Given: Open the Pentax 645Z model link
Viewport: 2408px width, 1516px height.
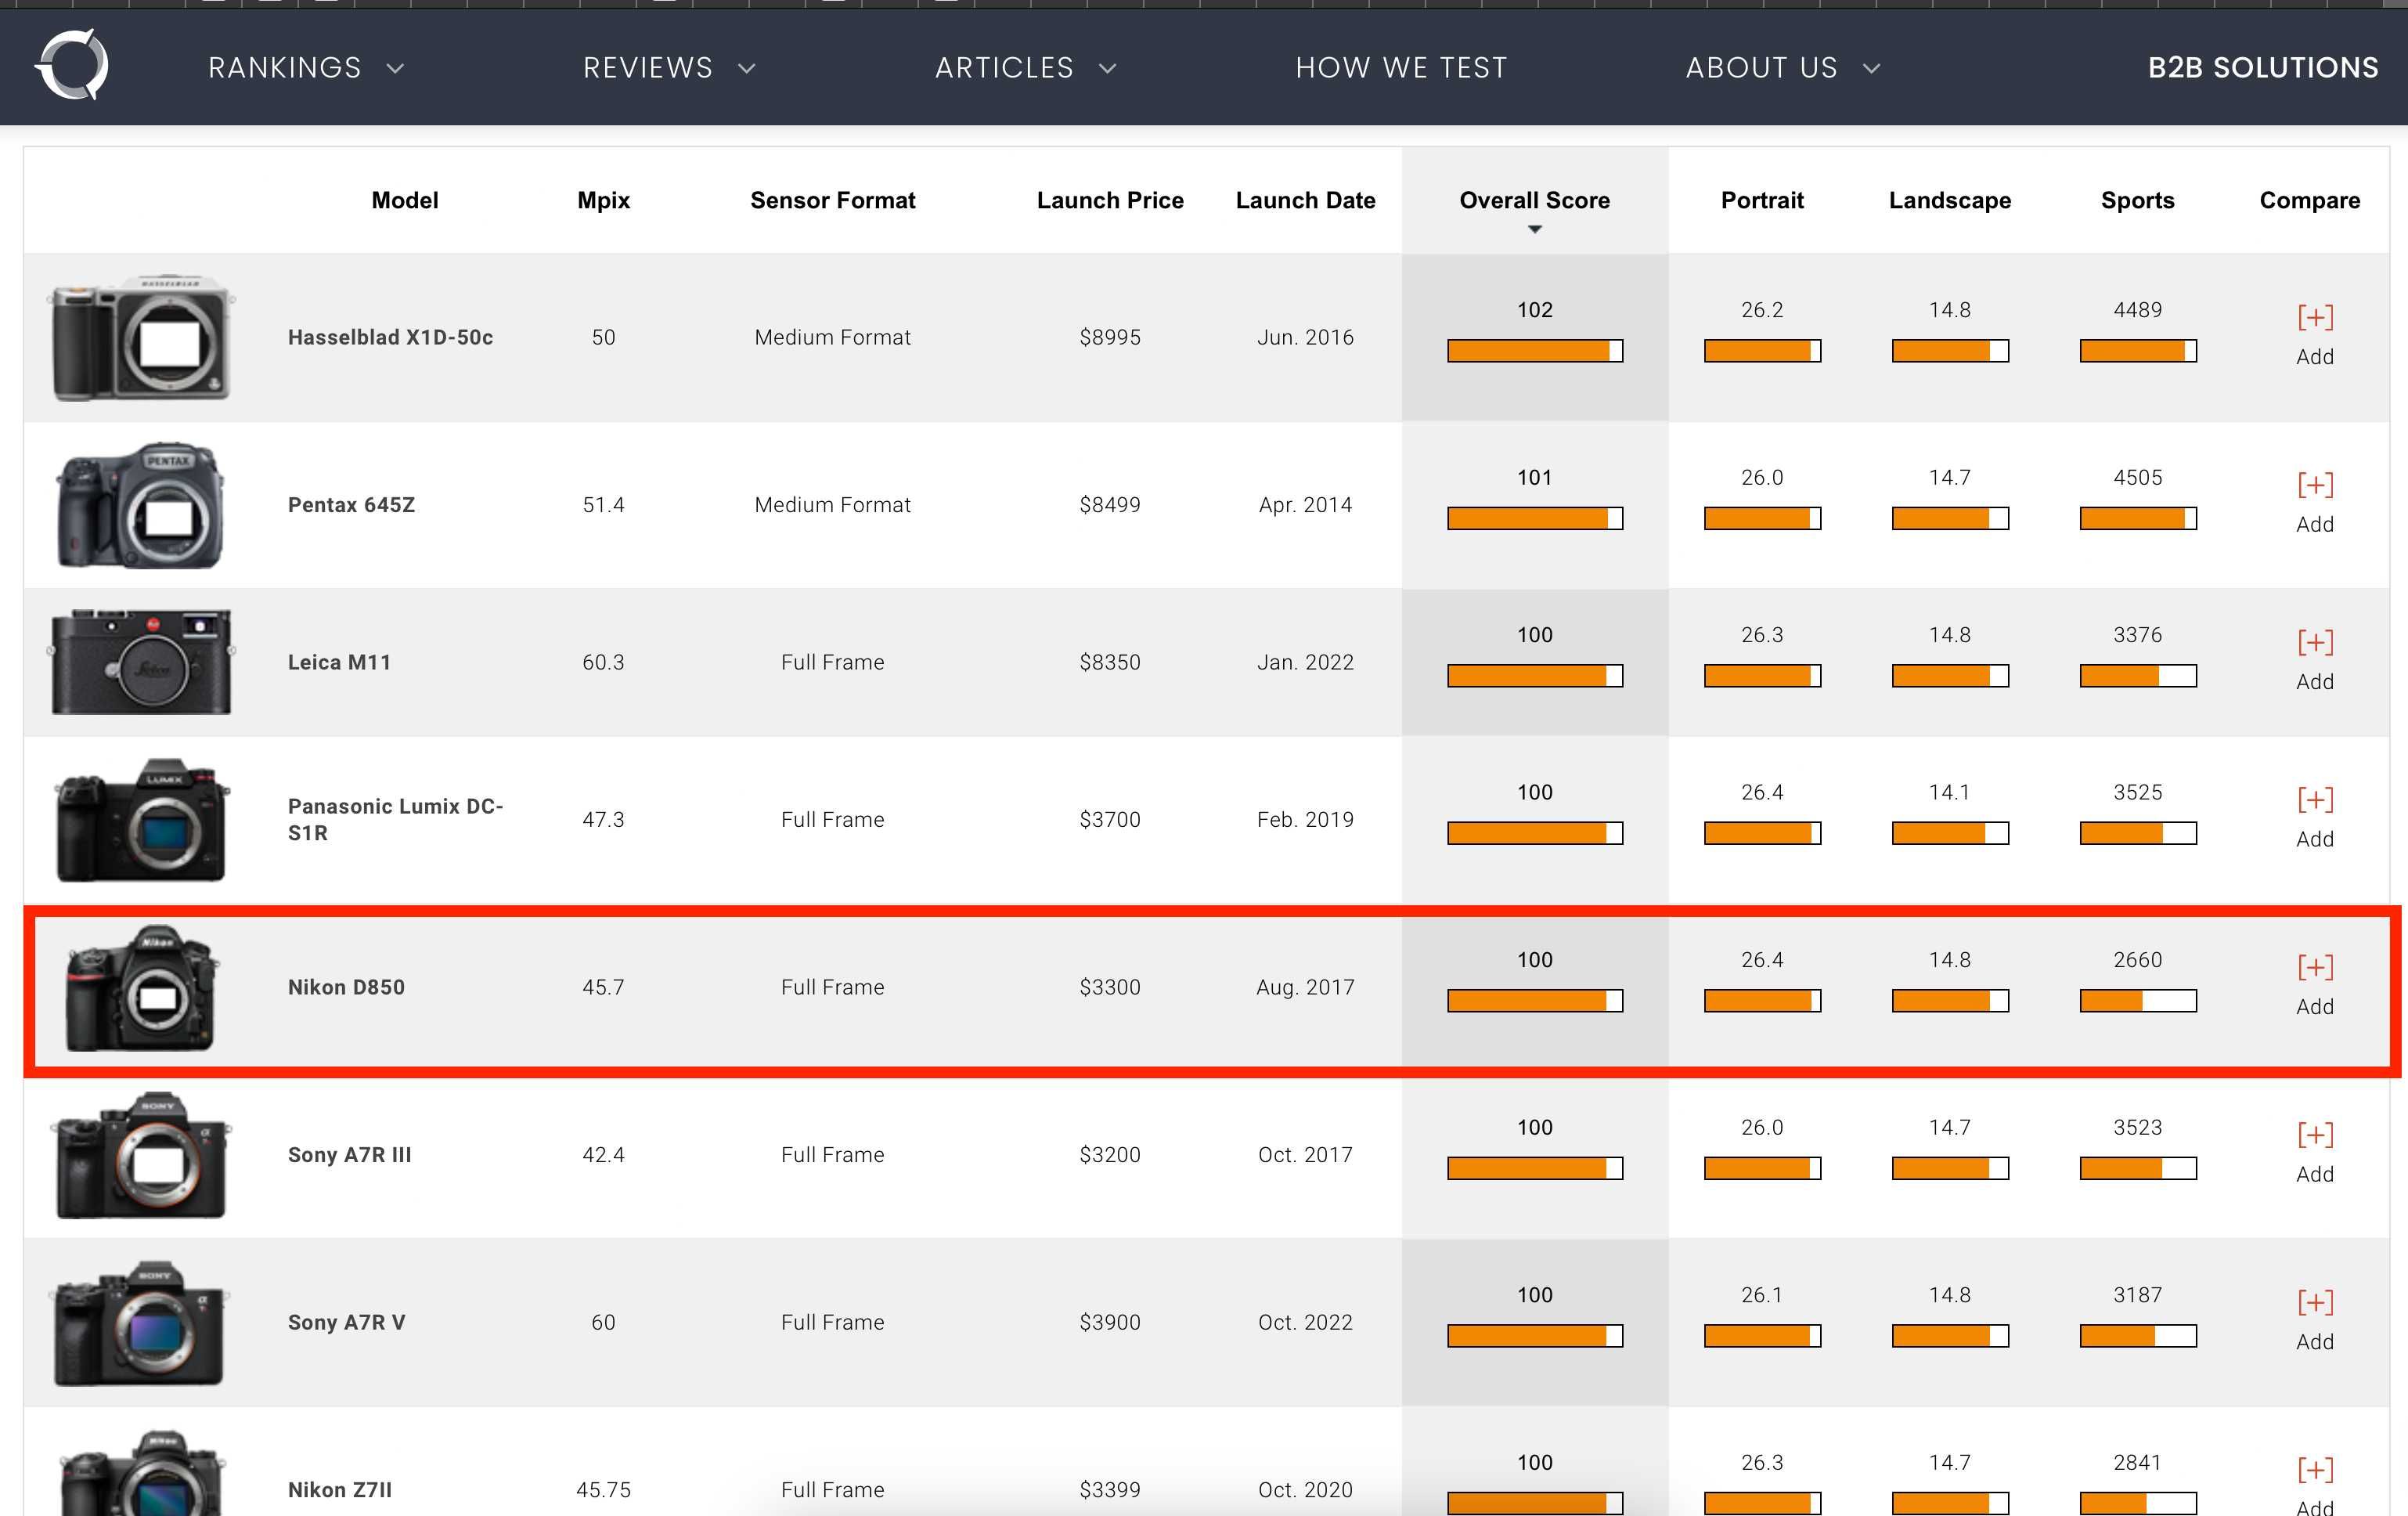Looking at the screenshot, I should pos(351,505).
